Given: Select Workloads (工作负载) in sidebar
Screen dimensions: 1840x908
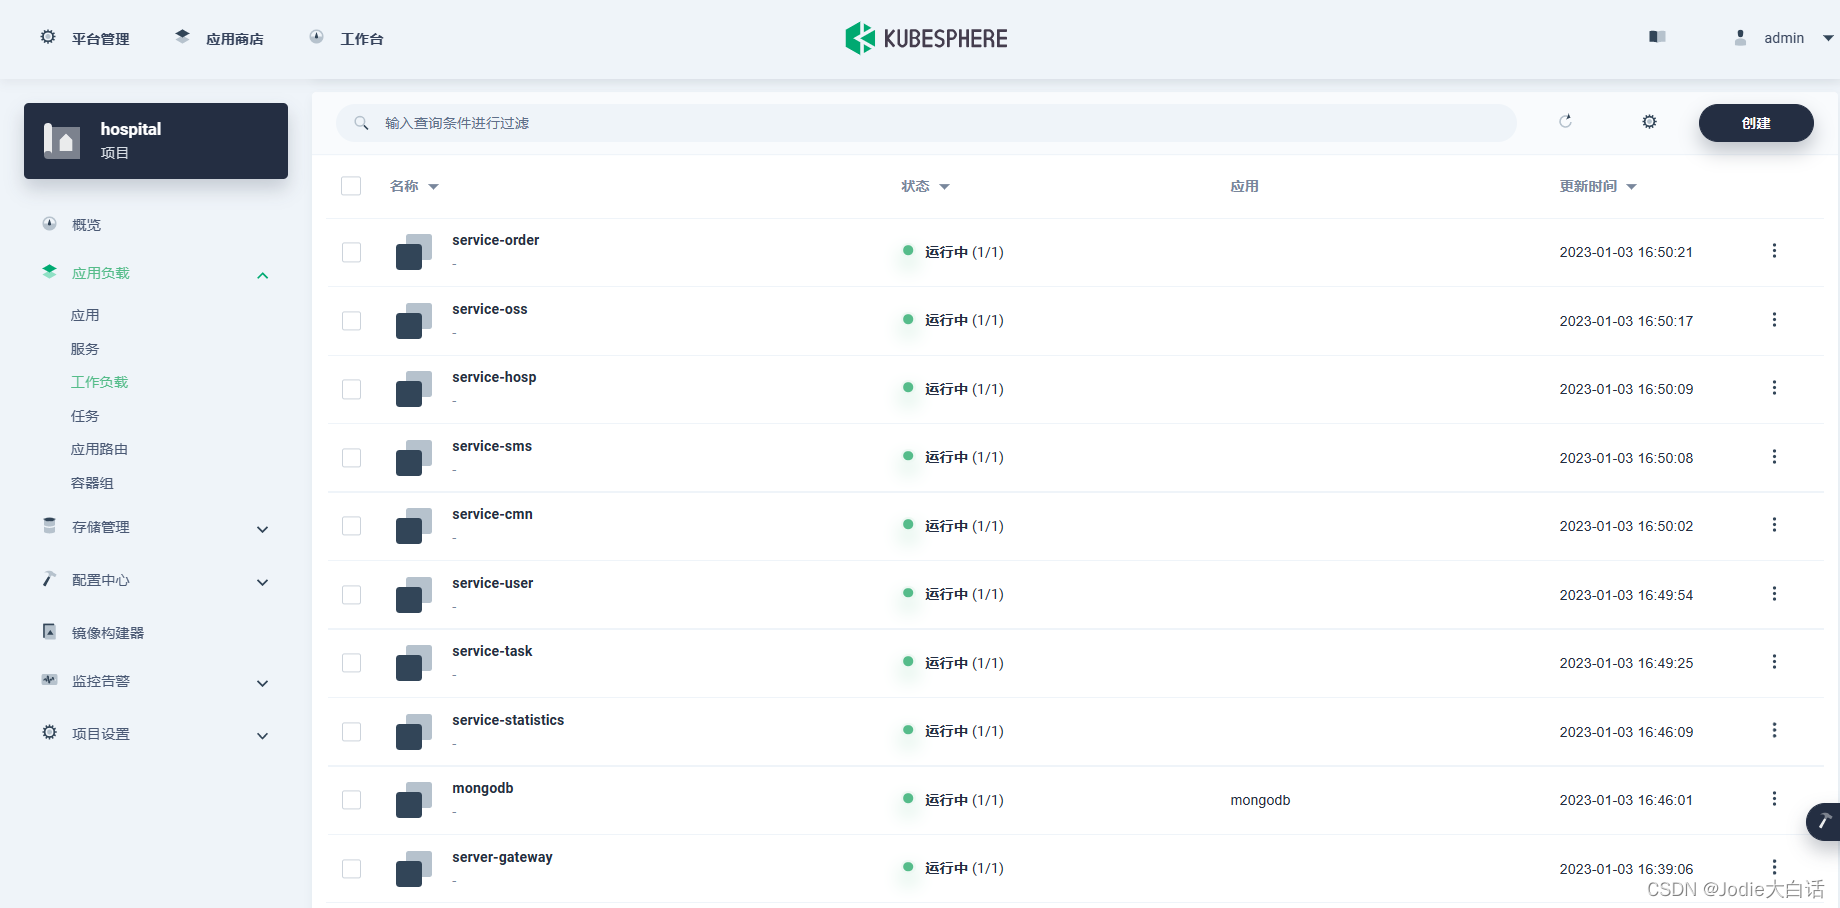Looking at the screenshot, I should [99, 382].
